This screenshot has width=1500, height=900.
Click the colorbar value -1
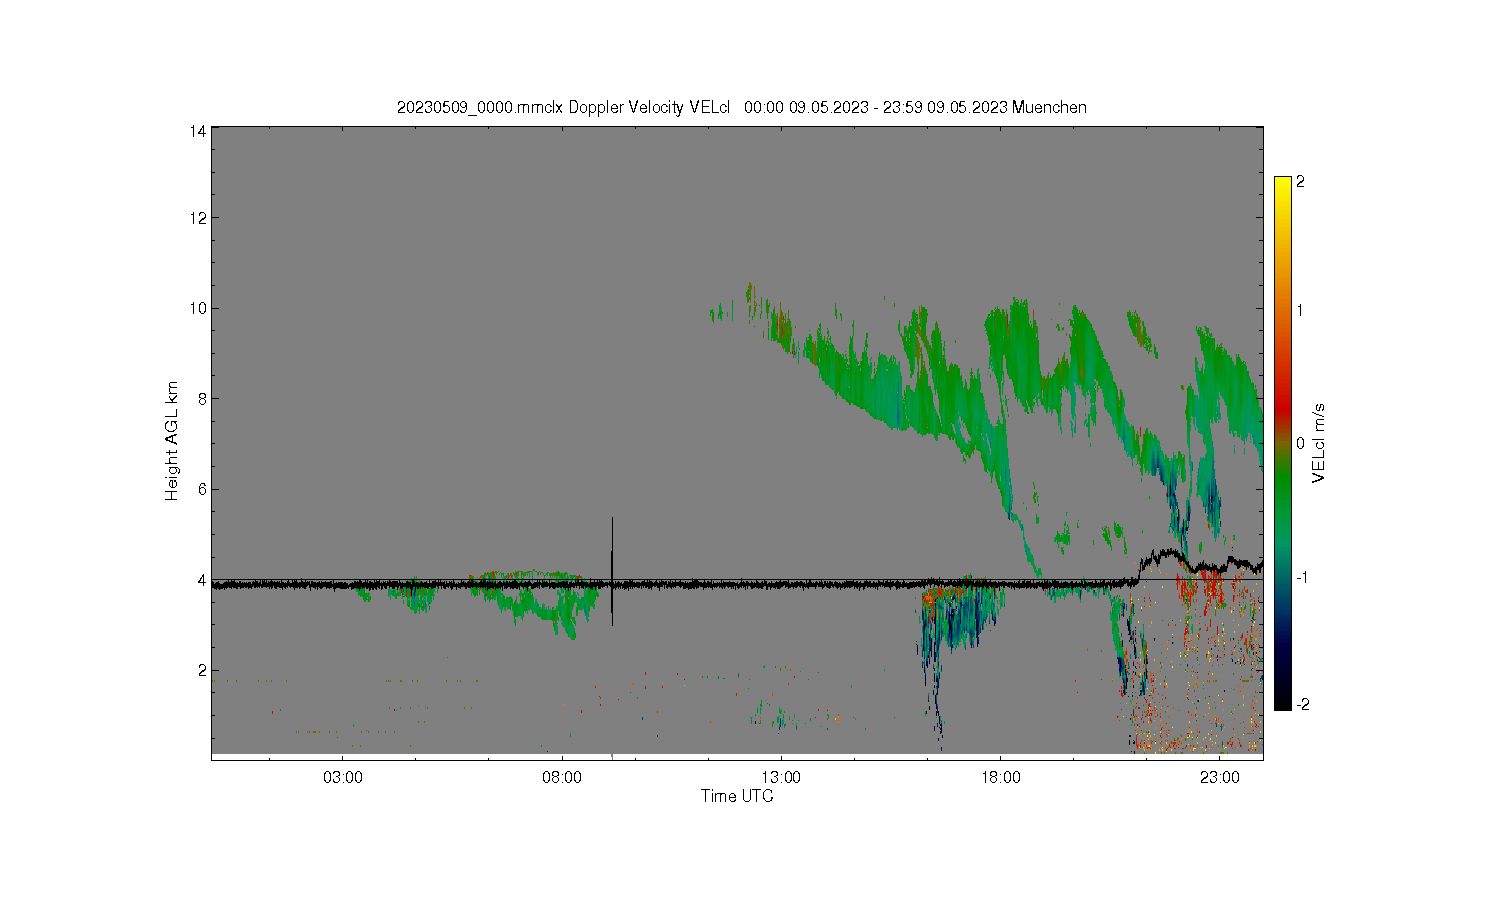point(1302,577)
